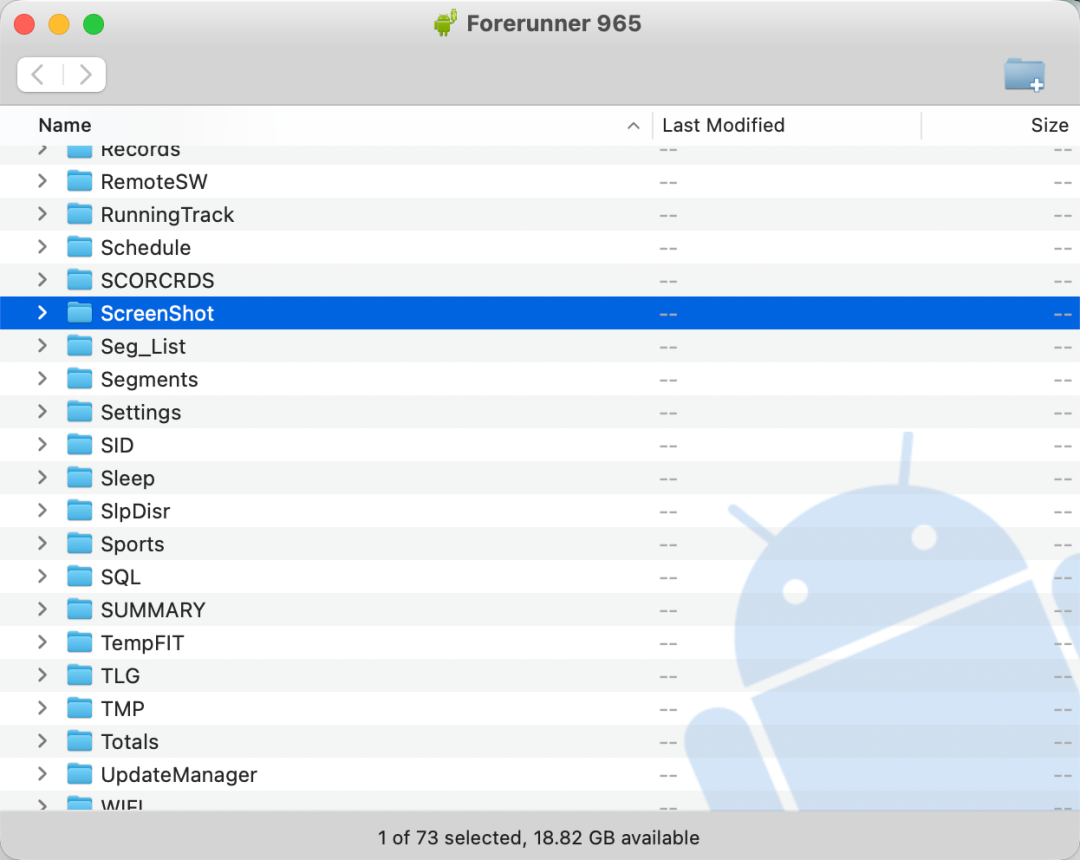Select the SlpDisr folder icon
1080x860 pixels.
(80, 511)
